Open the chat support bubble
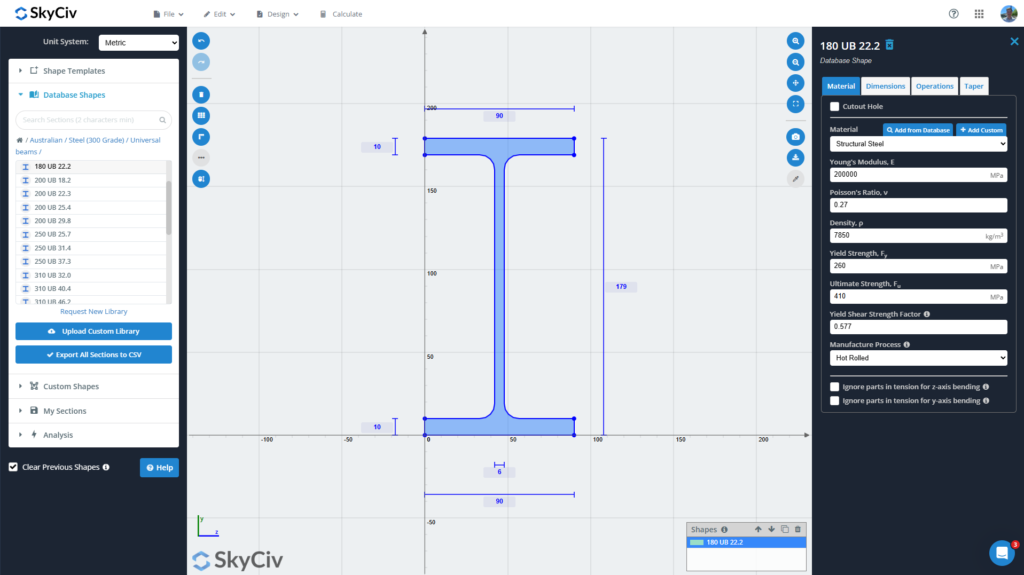Screen dimensions: 1024x575 [1002, 553]
